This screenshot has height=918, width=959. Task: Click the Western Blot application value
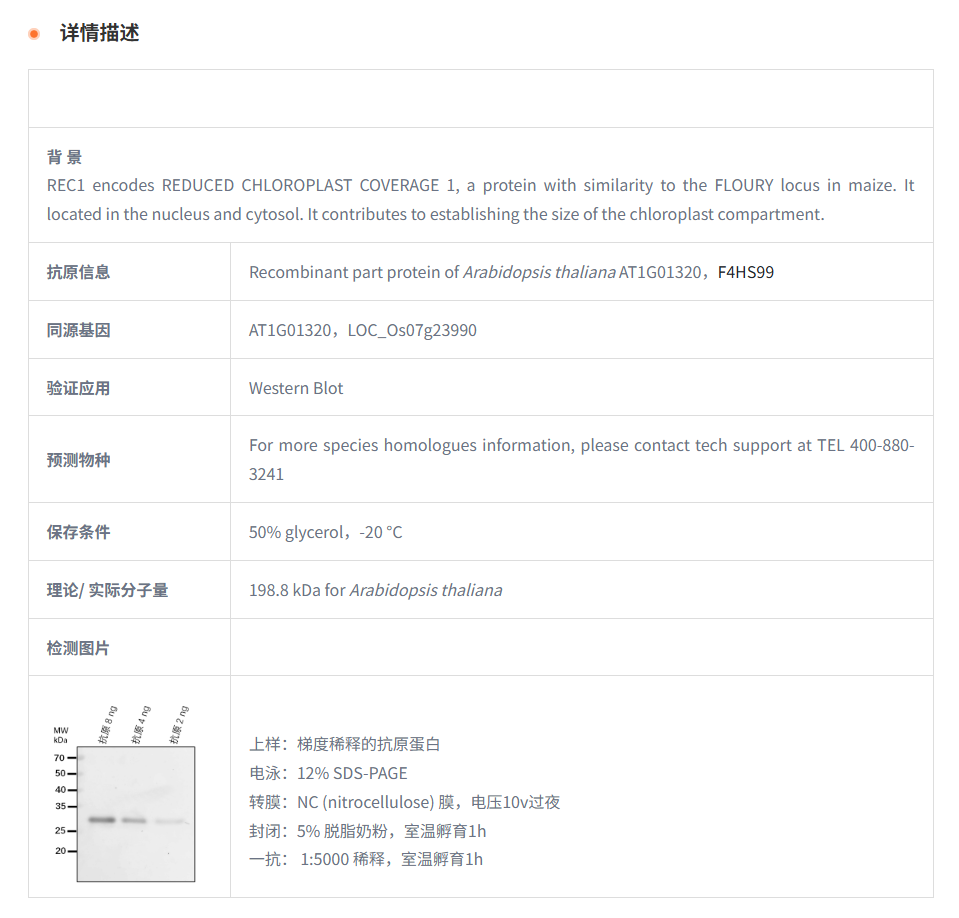click(x=296, y=388)
